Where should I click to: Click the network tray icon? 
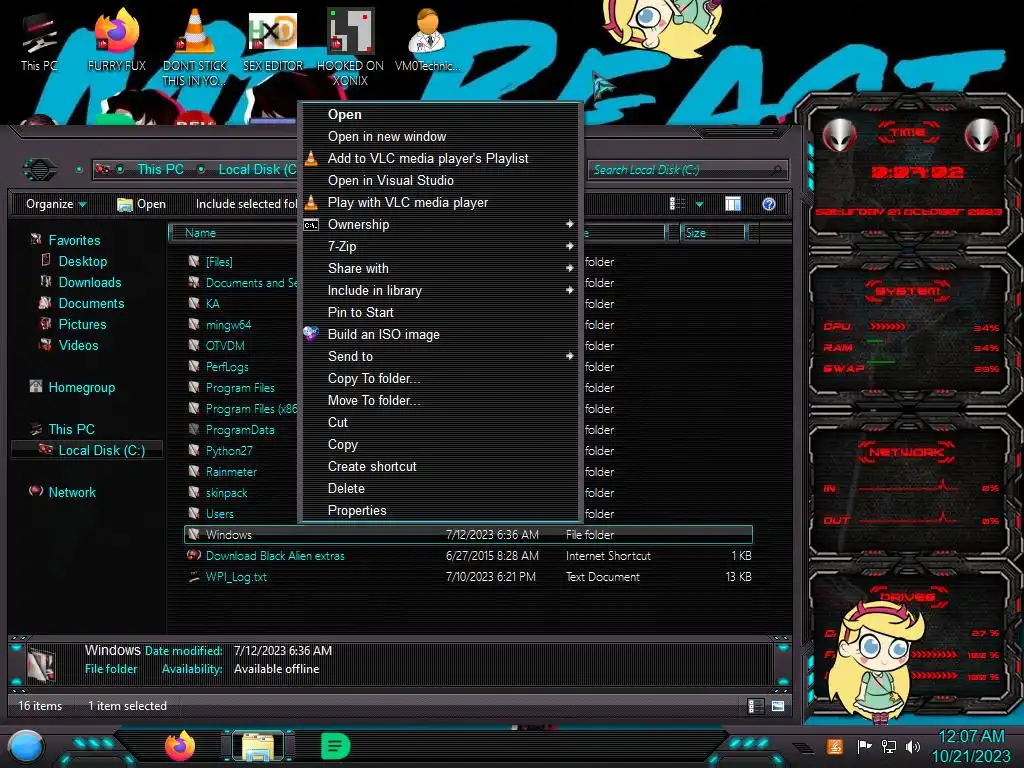coord(889,746)
